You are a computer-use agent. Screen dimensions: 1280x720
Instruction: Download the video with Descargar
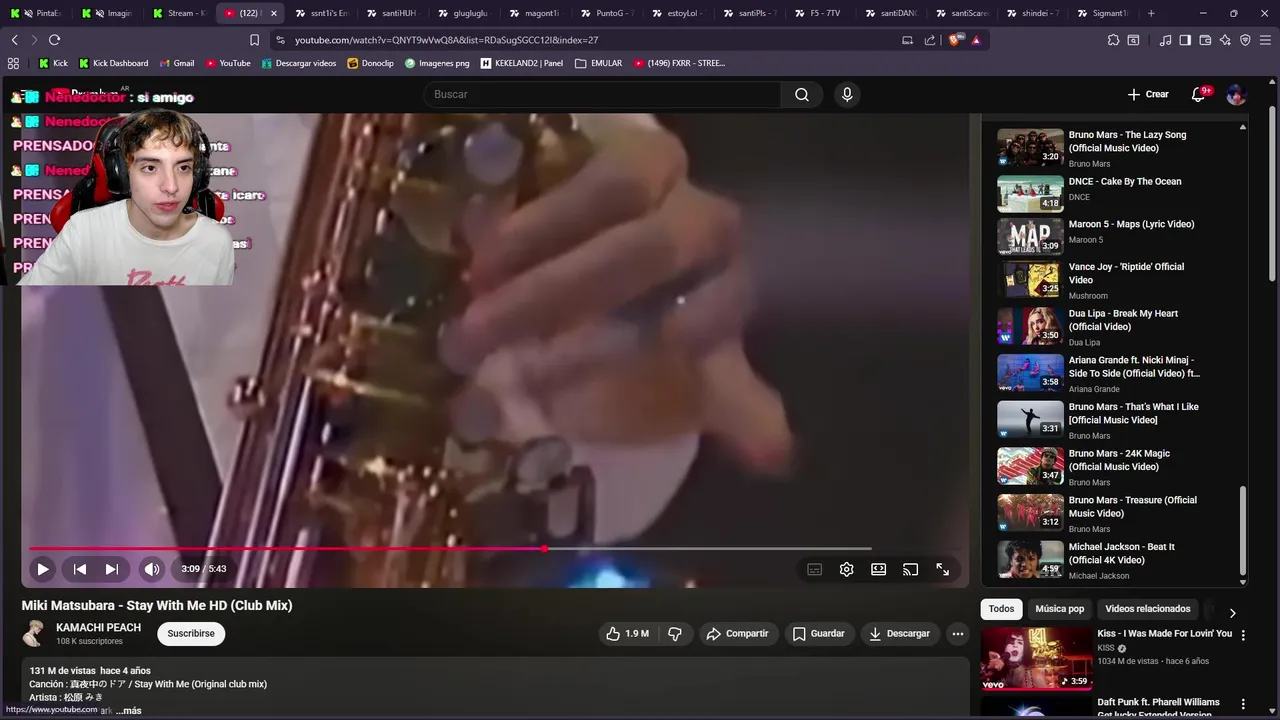tap(900, 634)
